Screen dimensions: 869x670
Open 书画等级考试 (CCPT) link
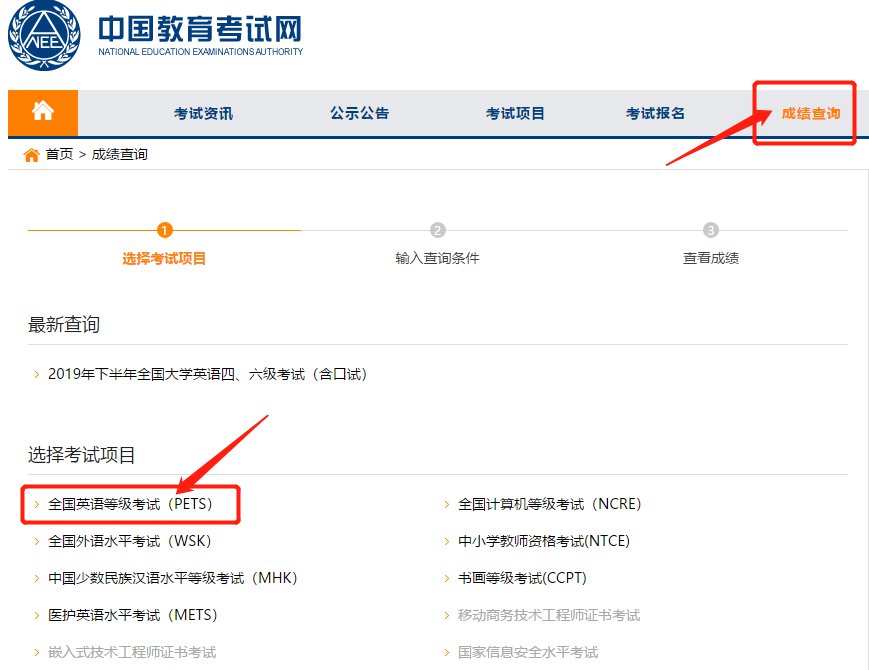pyautogui.click(x=522, y=578)
